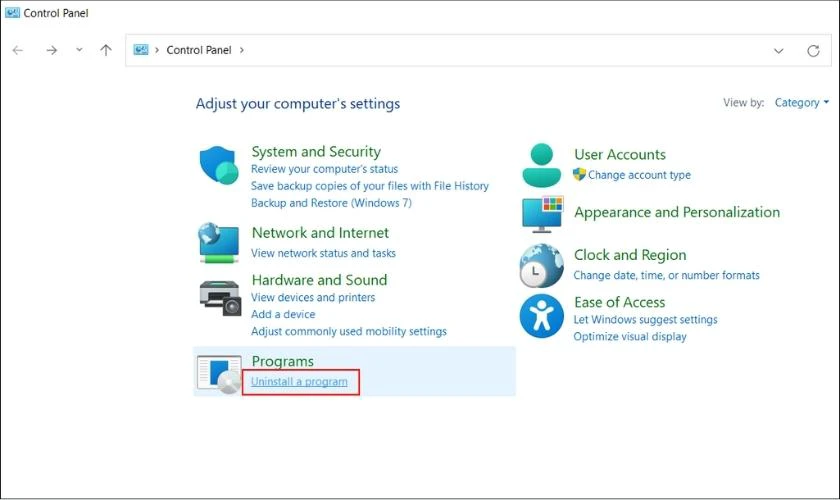Click the Control Panel title bar icon

click(12, 12)
